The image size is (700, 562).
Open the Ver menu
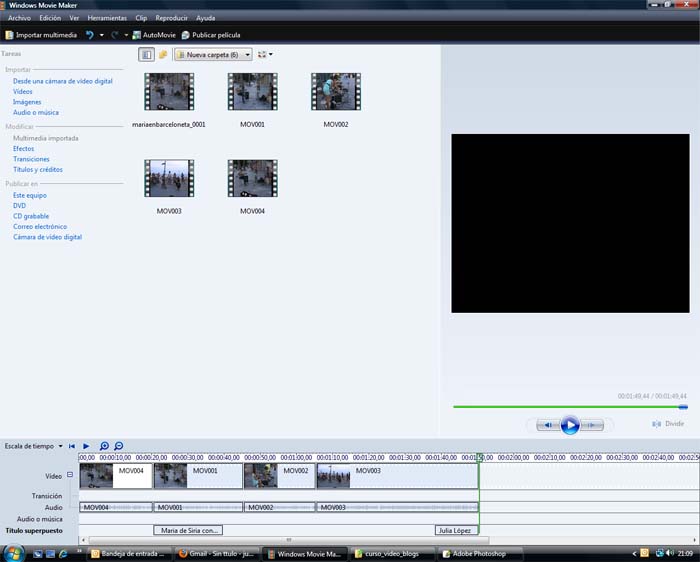click(x=74, y=18)
